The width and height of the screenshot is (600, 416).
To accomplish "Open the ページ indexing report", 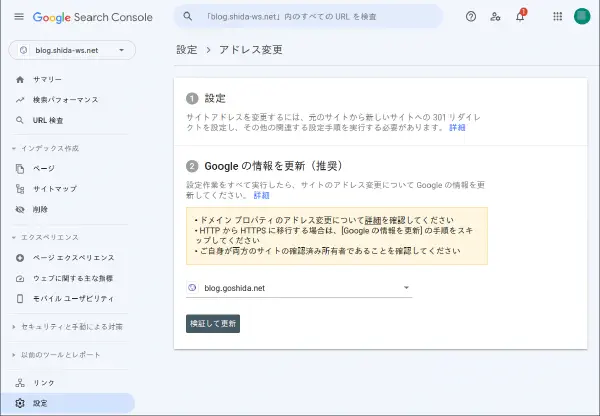I will pyautogui.click(x=44, y=168).
